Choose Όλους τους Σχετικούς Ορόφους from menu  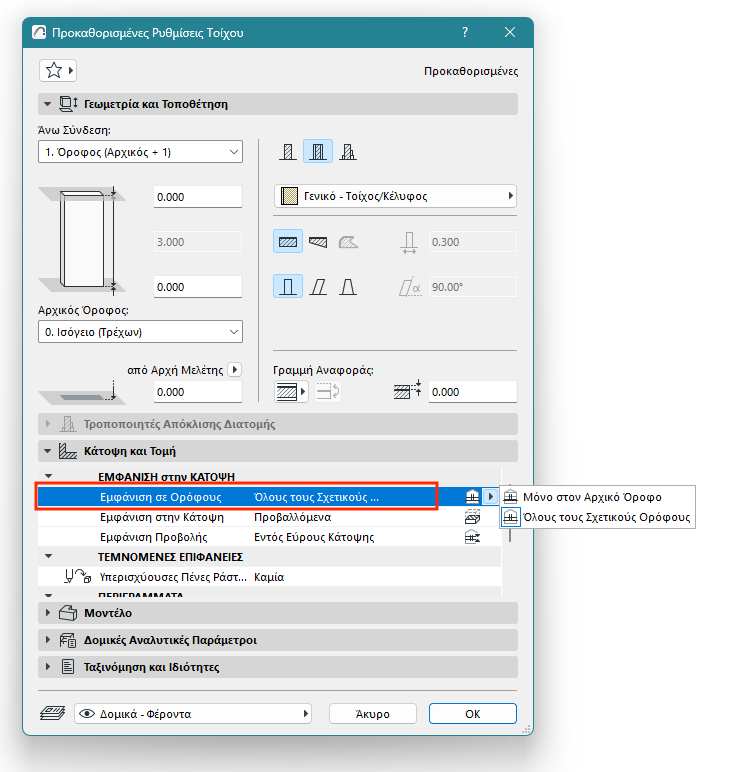pos(597,517)
